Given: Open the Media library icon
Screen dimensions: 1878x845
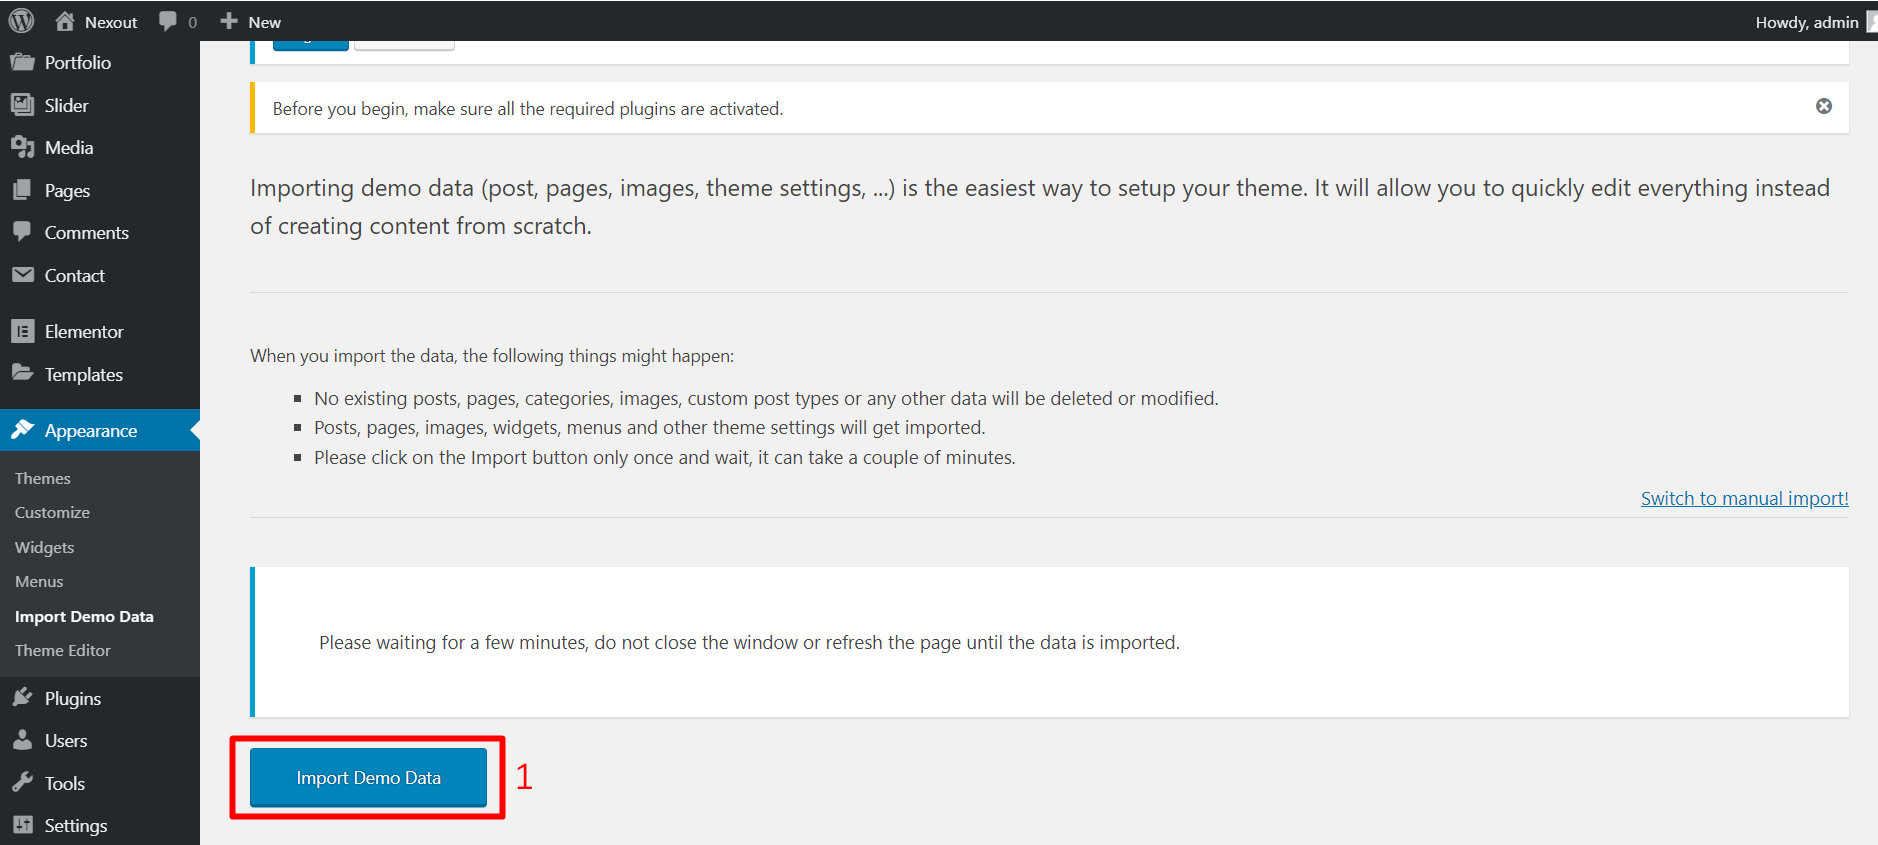Looking at the screenshot, I should (x=22, y=147).
